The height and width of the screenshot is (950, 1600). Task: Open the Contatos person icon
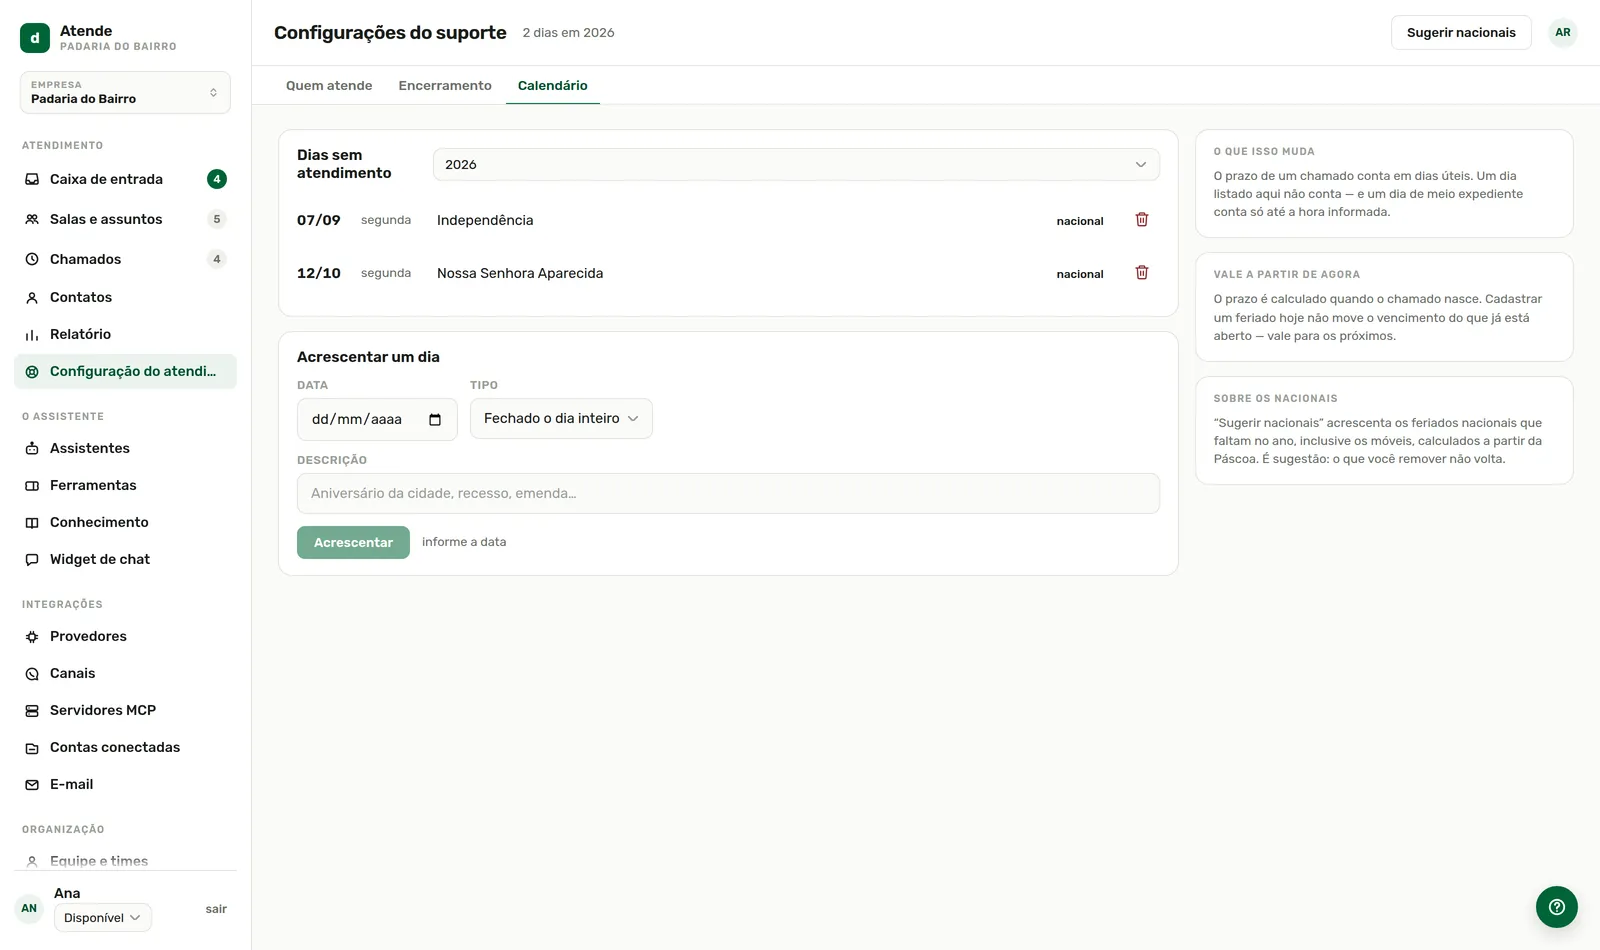[32, 297]
